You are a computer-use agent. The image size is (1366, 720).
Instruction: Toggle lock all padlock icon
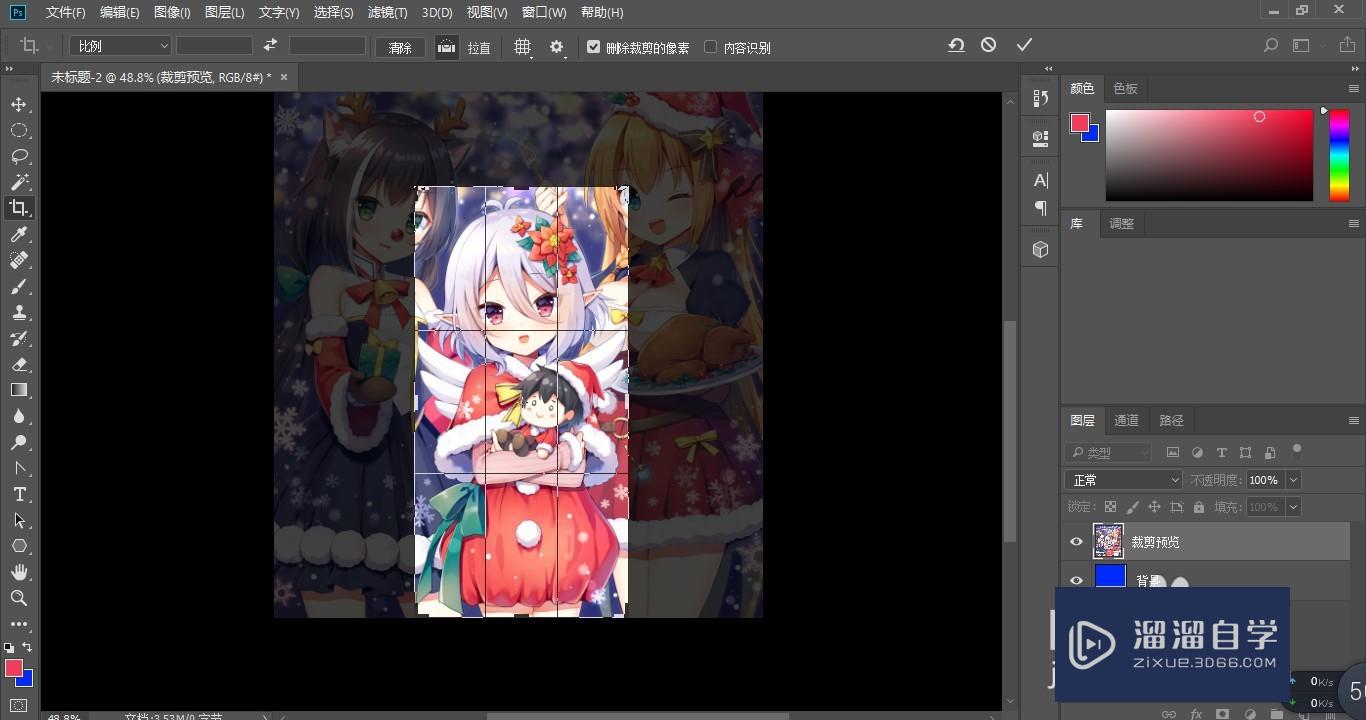coord(1198,507)
